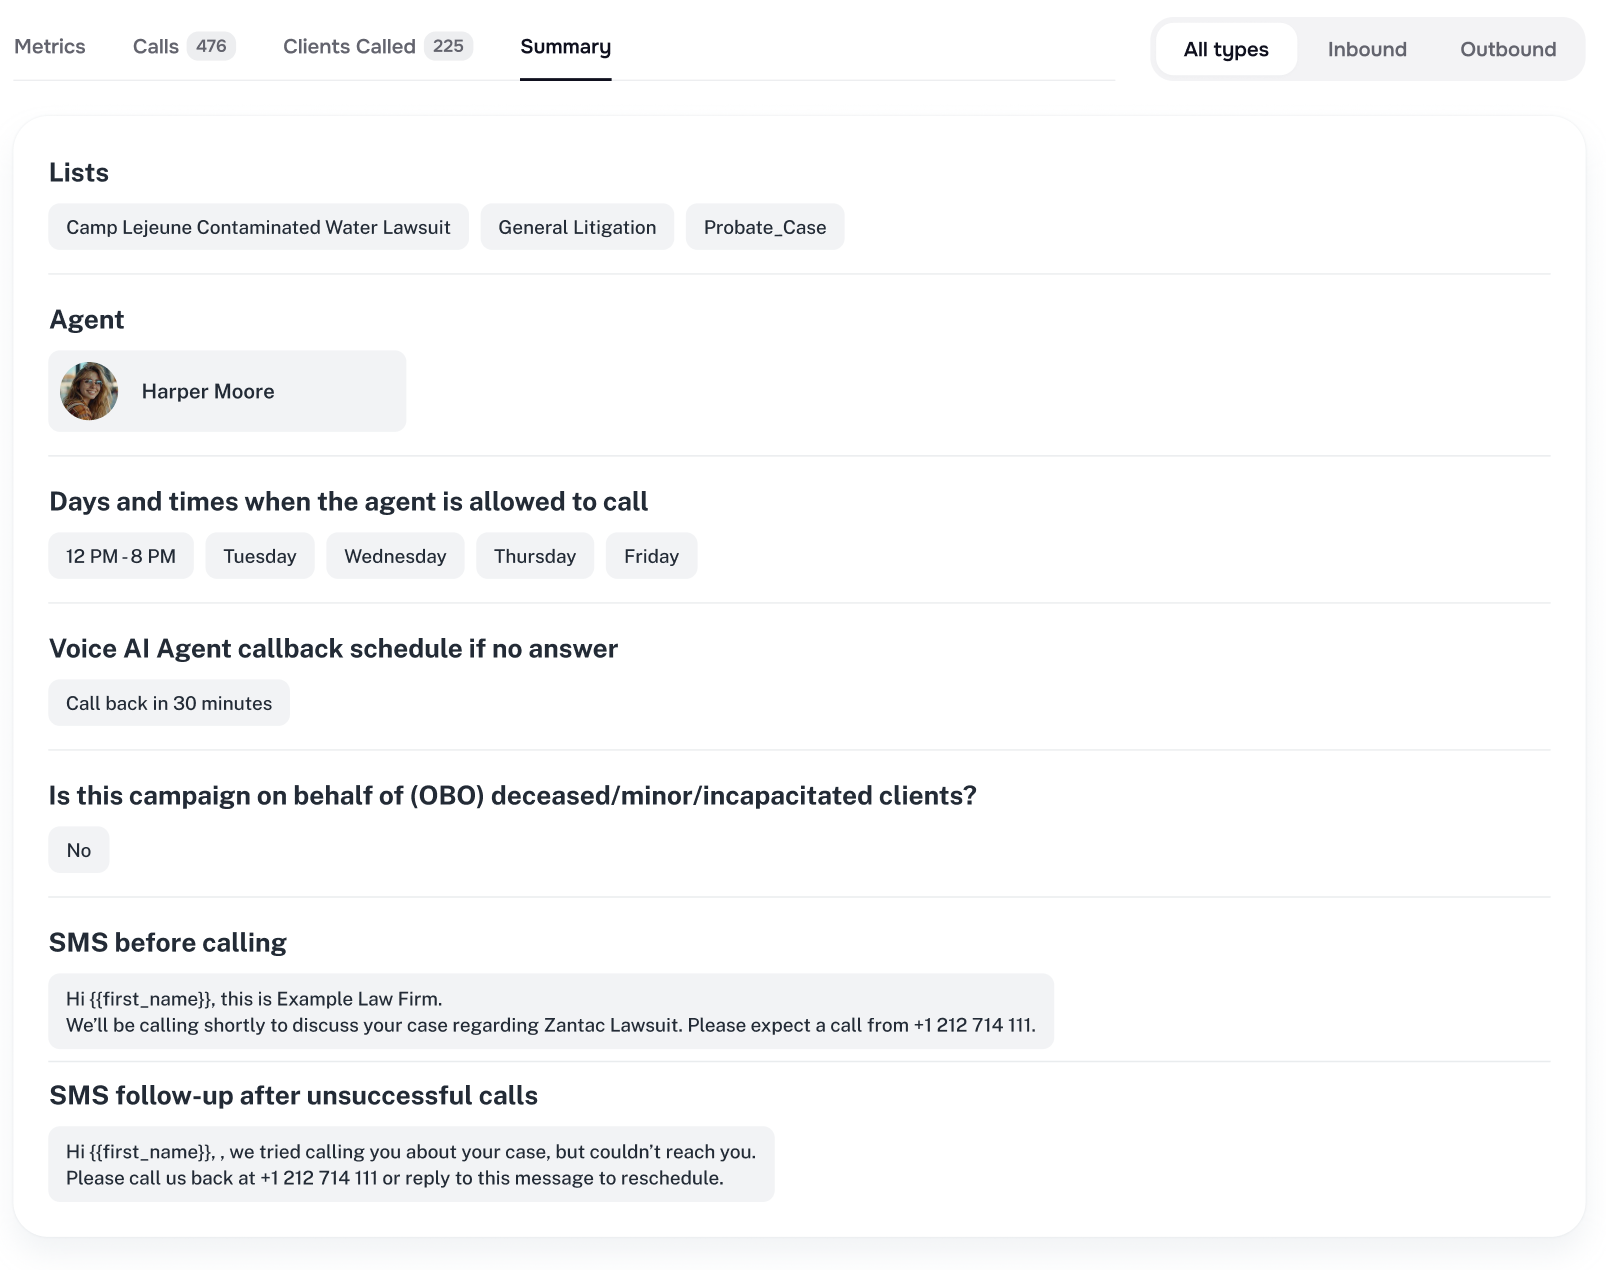
Task: Select the 12 PM - 8 PM time chip
Action: click(x=120, y=556)
